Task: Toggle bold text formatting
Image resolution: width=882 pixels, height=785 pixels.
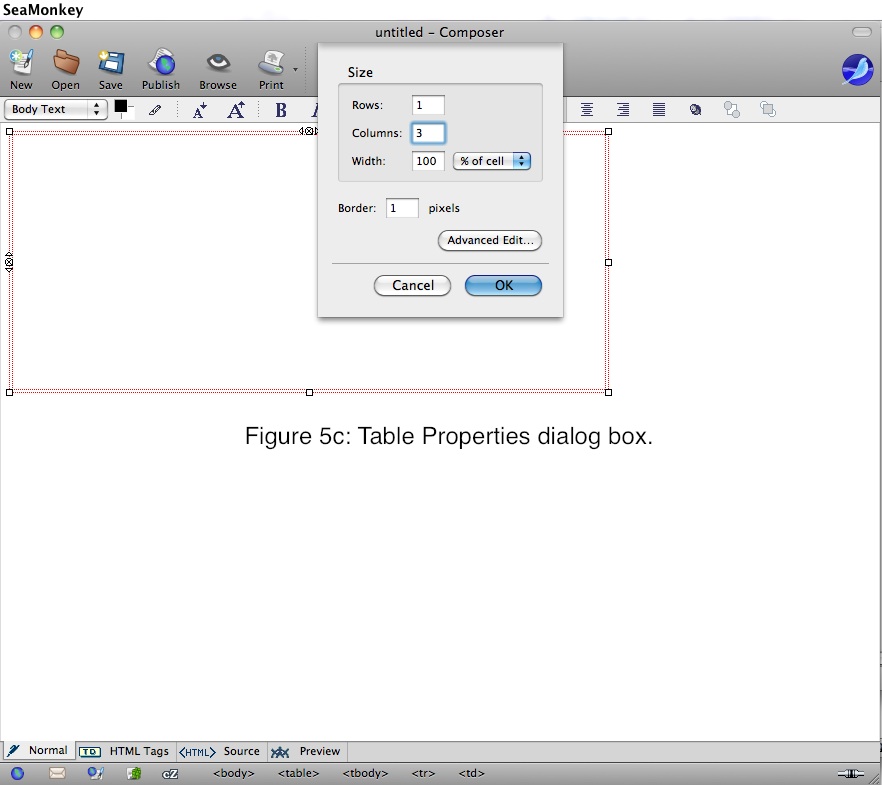Action: click(x=281, y=110)
